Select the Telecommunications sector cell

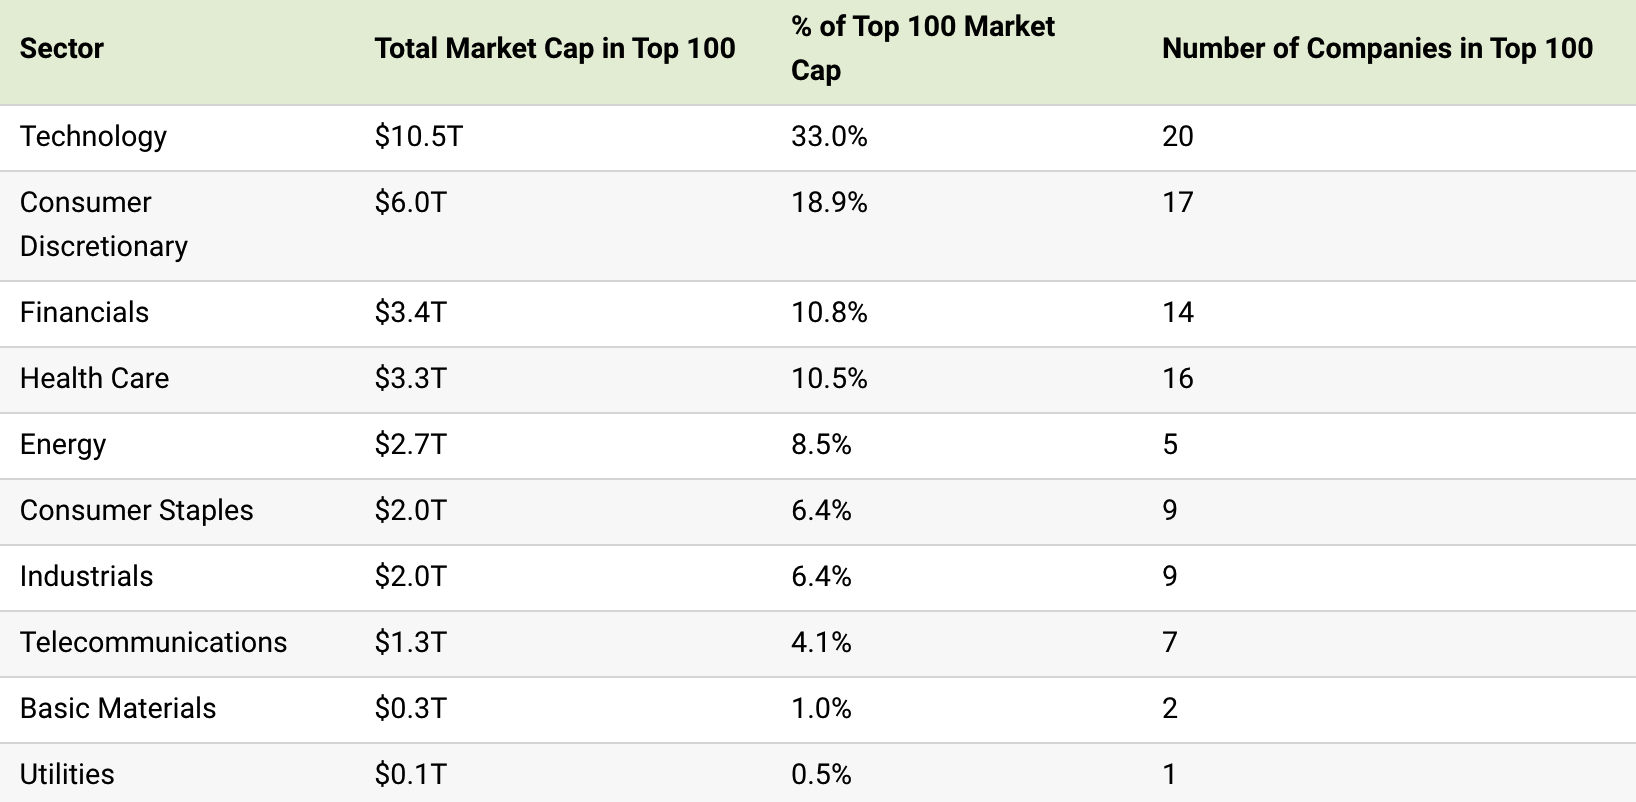point(153,642)
